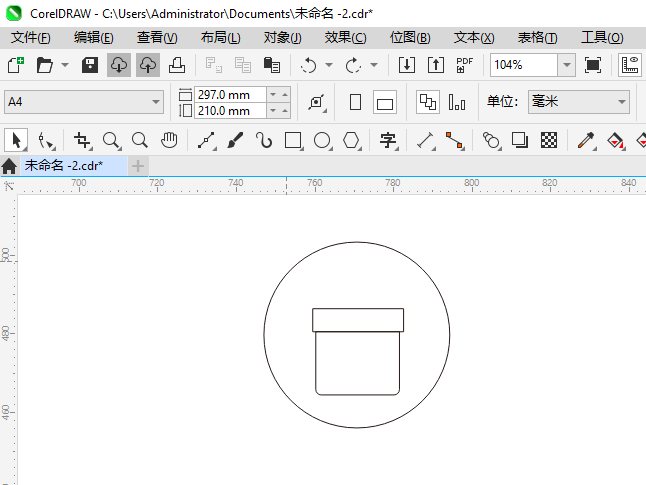Select the Freehand curve tool
Screen dimensions: 646x485
206,141
